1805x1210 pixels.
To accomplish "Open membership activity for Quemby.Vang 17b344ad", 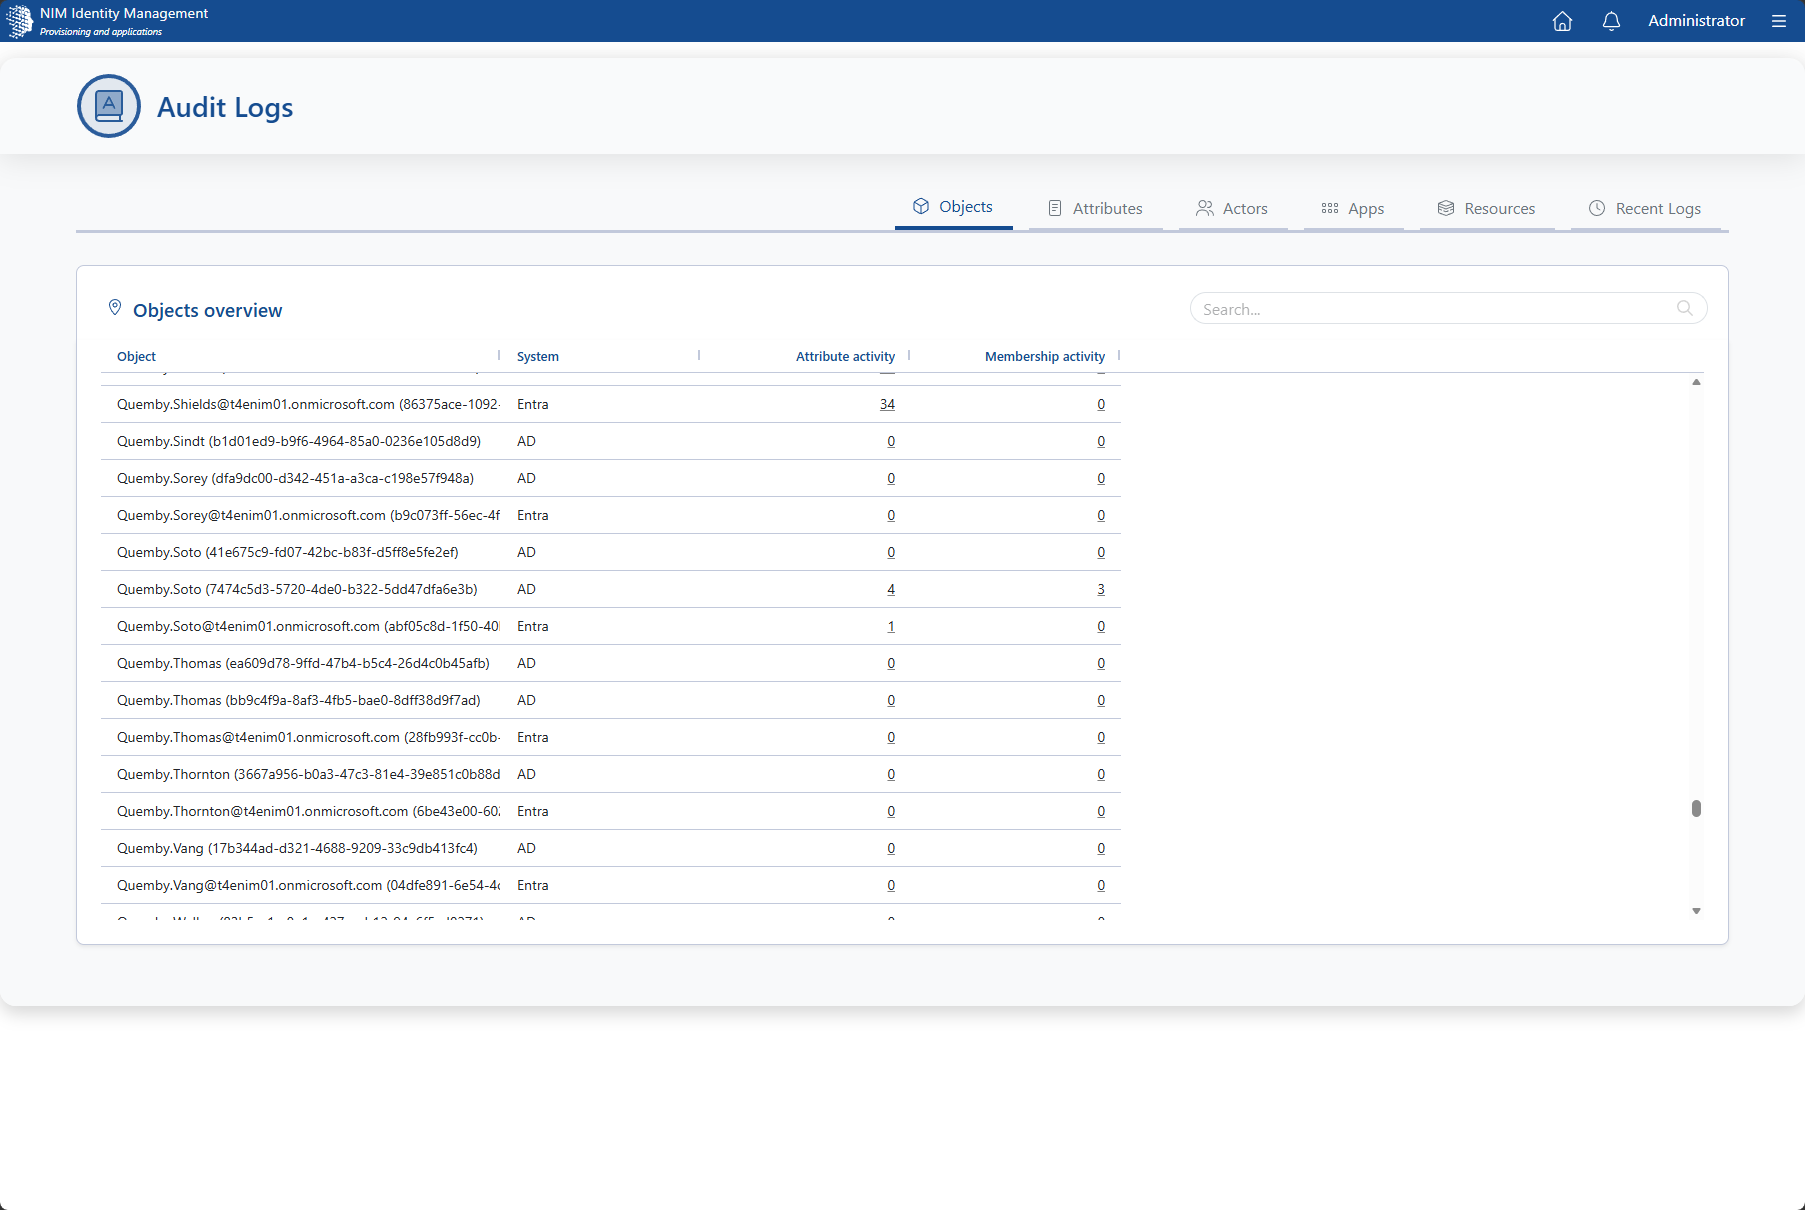I will click(1101, 848).
